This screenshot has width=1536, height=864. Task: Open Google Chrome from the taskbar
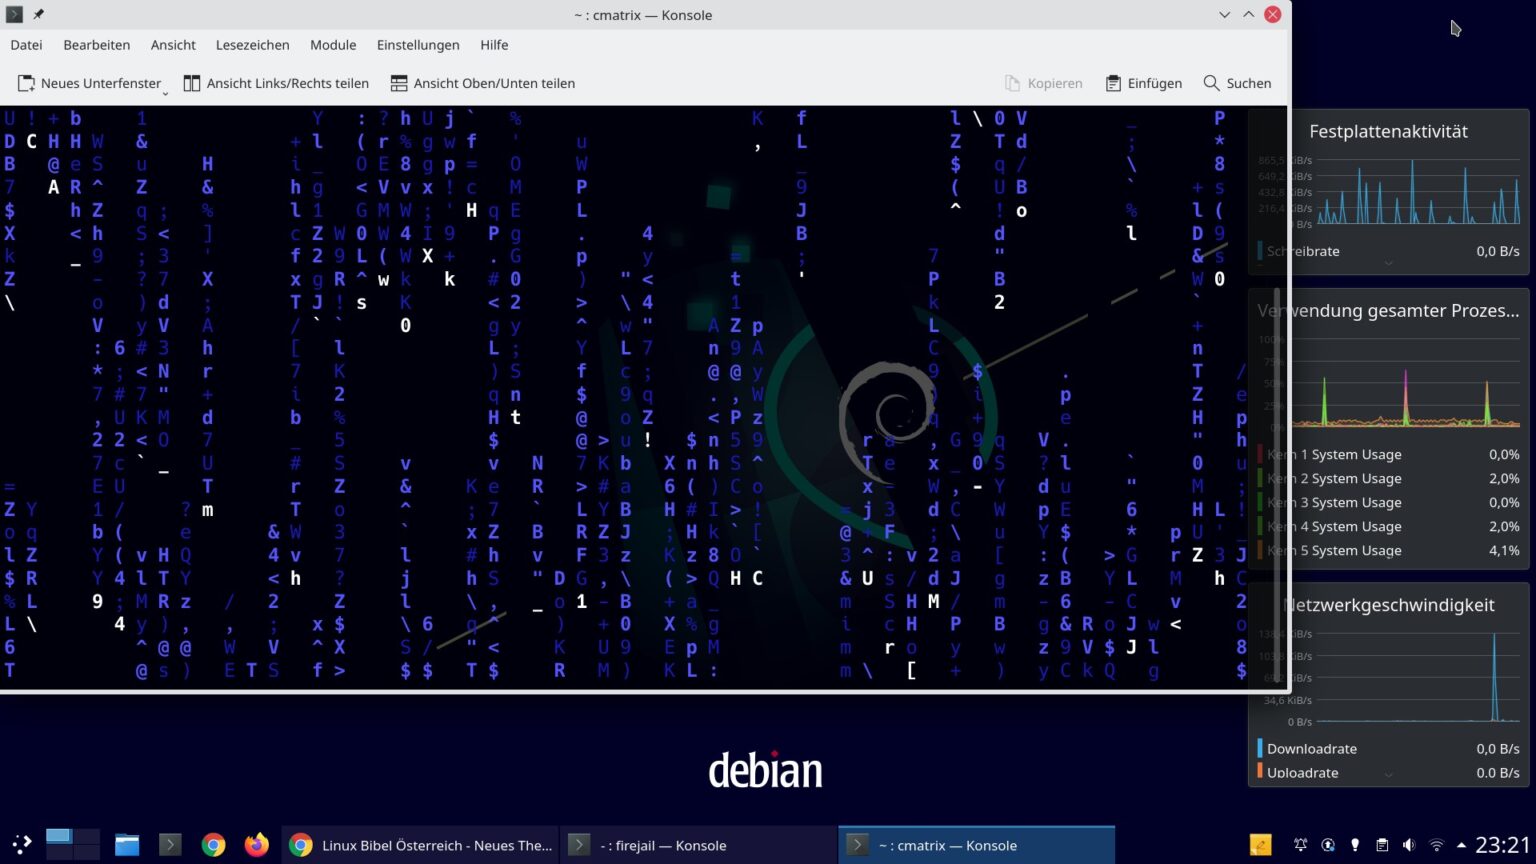[x=211, y=845]
